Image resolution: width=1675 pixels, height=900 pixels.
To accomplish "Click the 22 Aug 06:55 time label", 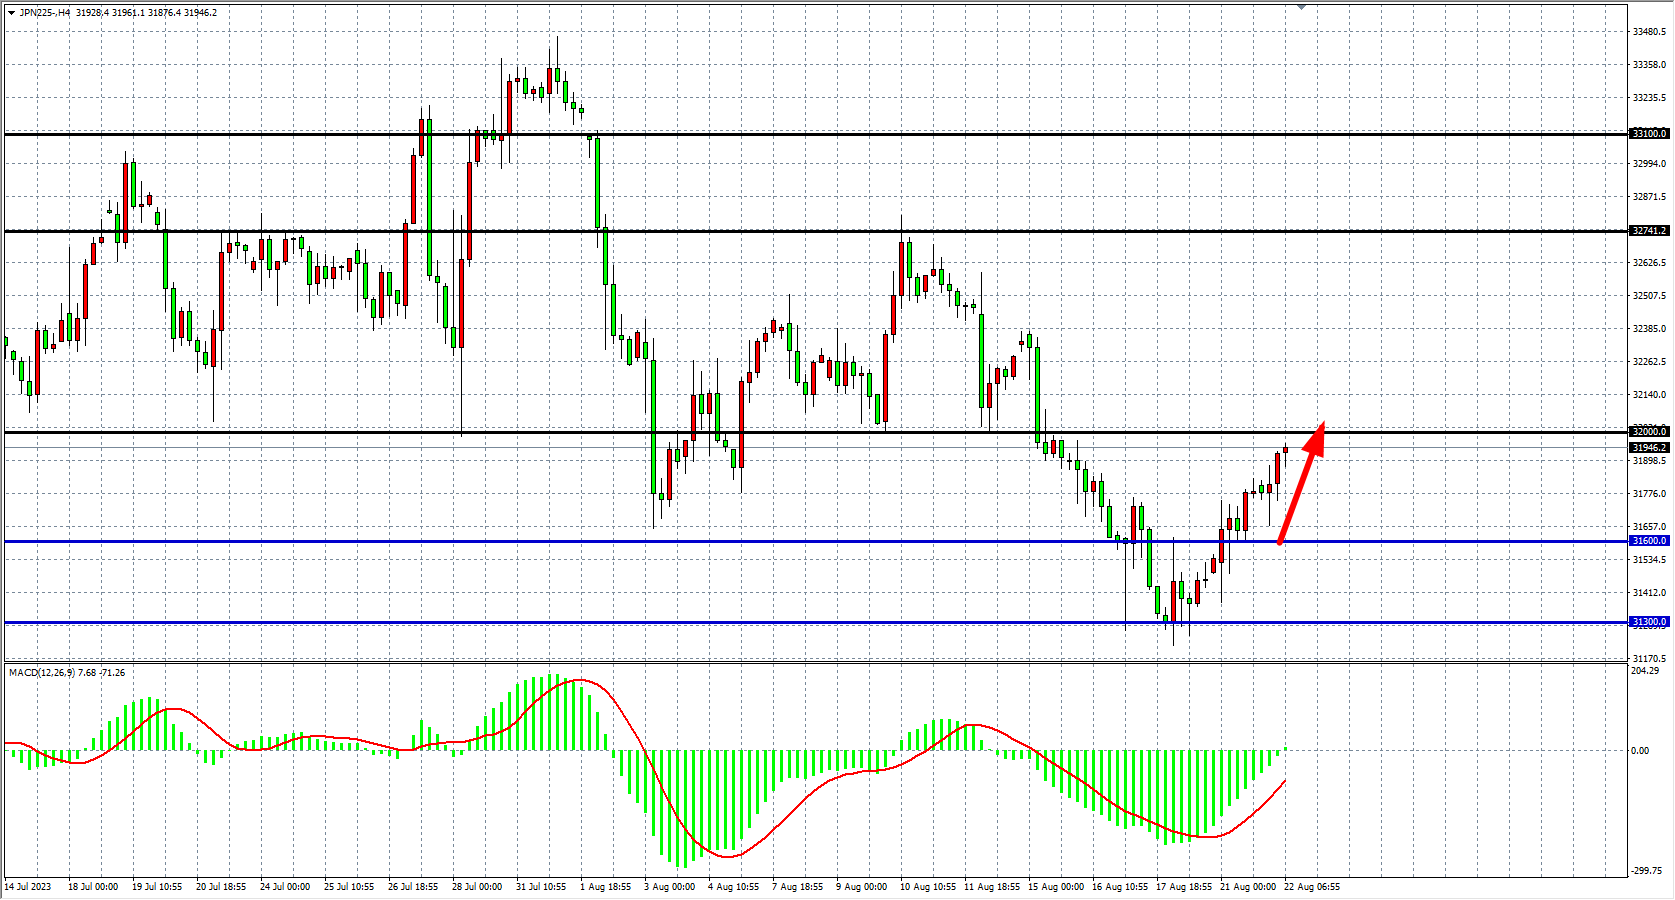I will click(x=1311, y=887).
